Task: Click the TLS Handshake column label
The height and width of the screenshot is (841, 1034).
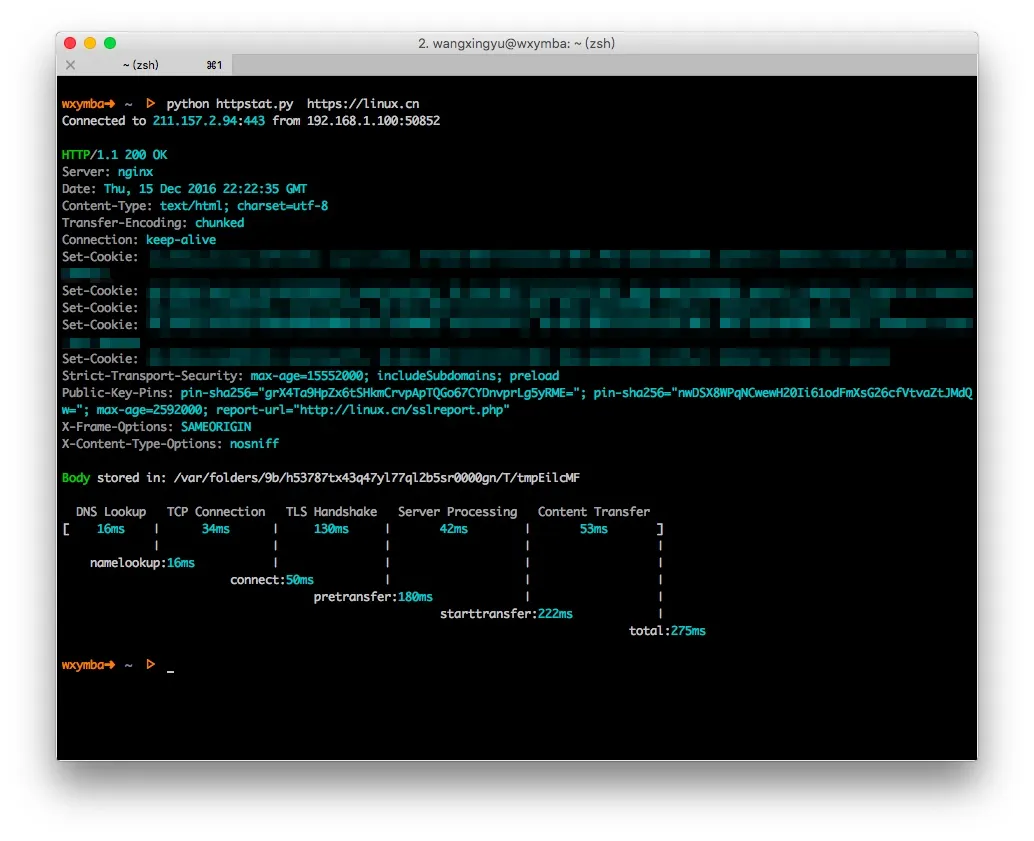Action: coord(332,511)
